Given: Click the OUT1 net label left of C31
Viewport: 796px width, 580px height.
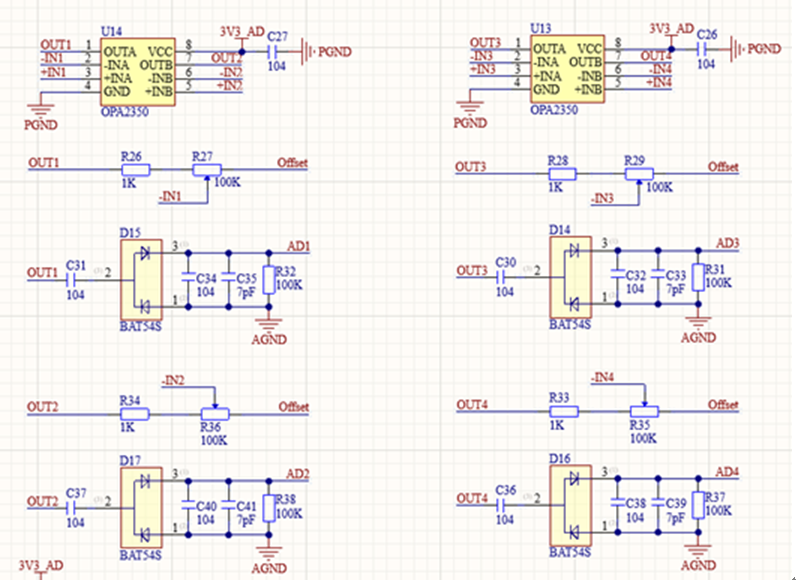Looking at the screenshot, I should pos(42,273).
